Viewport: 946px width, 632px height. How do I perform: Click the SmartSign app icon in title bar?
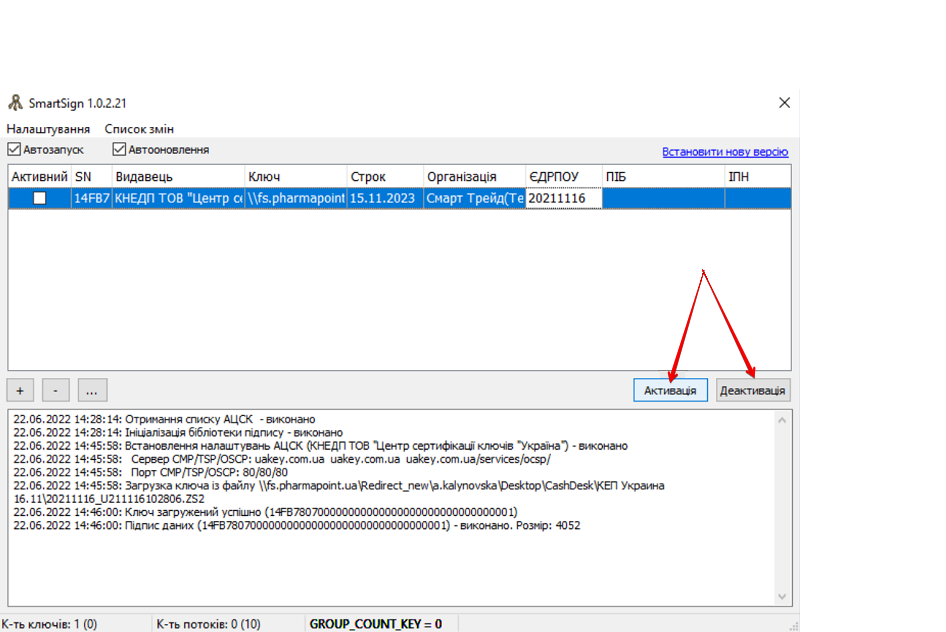coord(15,103)
